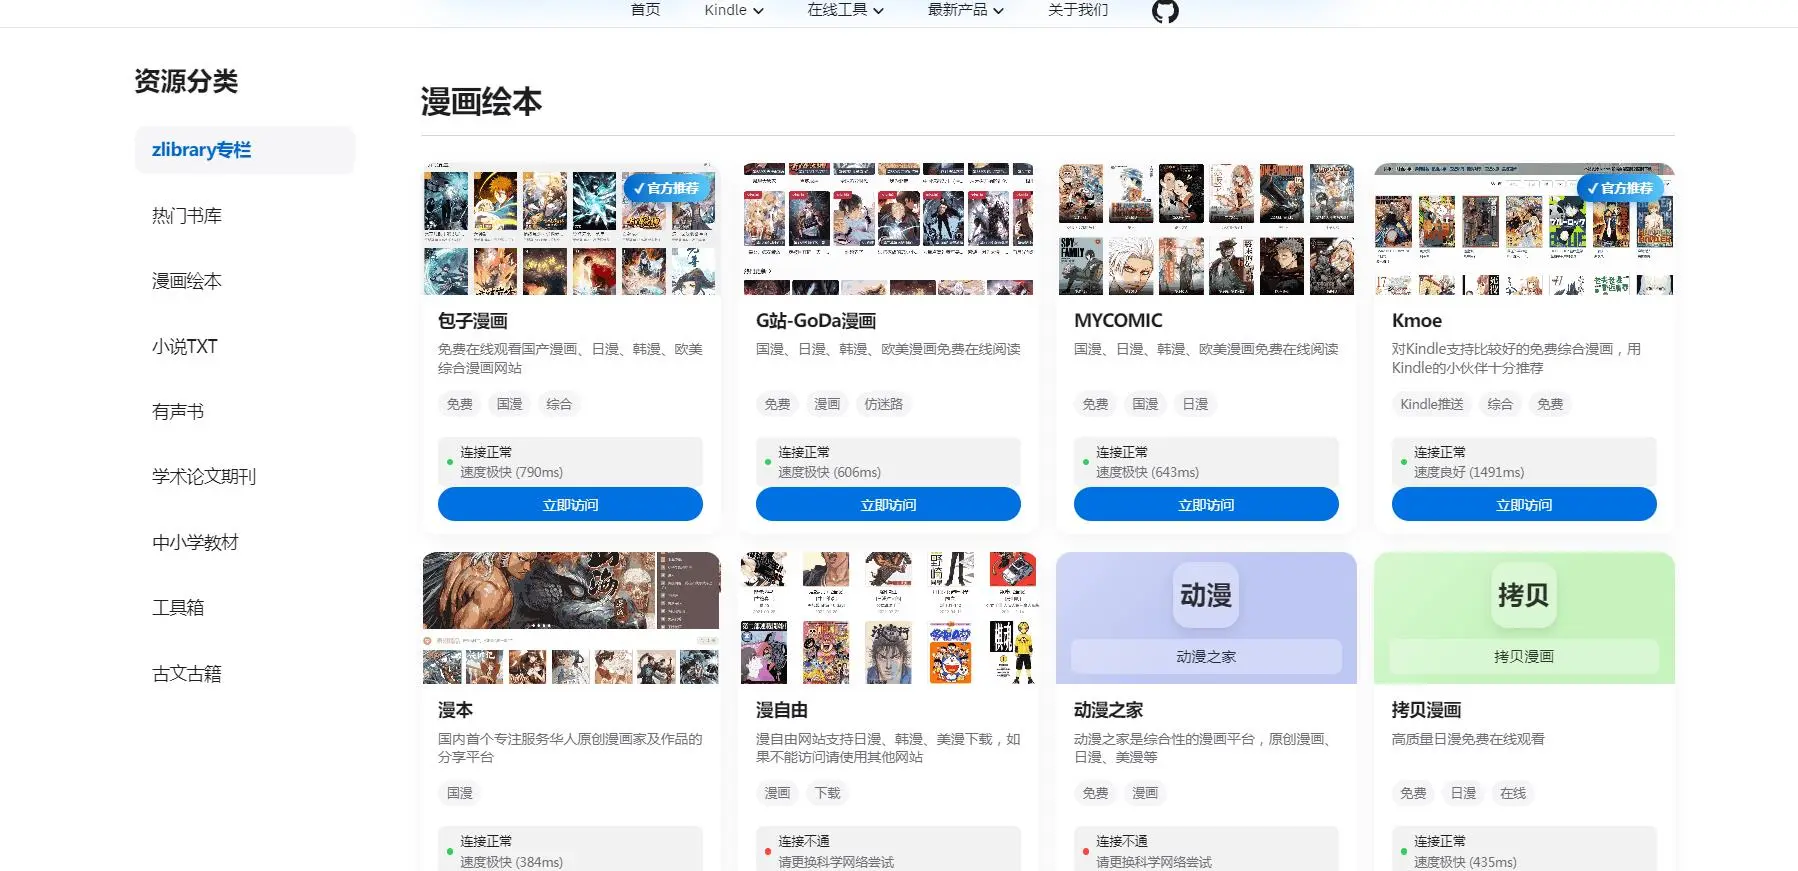Click the 拷贝漫画 card title
Viewport: 1798px width, 871px height.
(1426, 710)
